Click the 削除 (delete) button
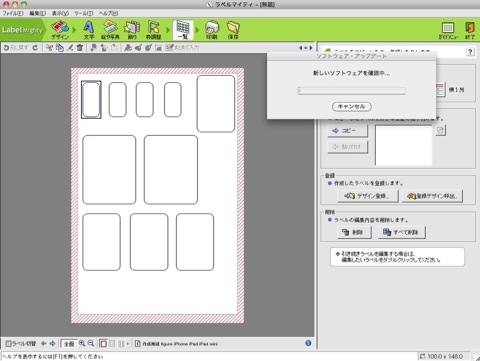480x361 pixels. [x=354, y=232]
